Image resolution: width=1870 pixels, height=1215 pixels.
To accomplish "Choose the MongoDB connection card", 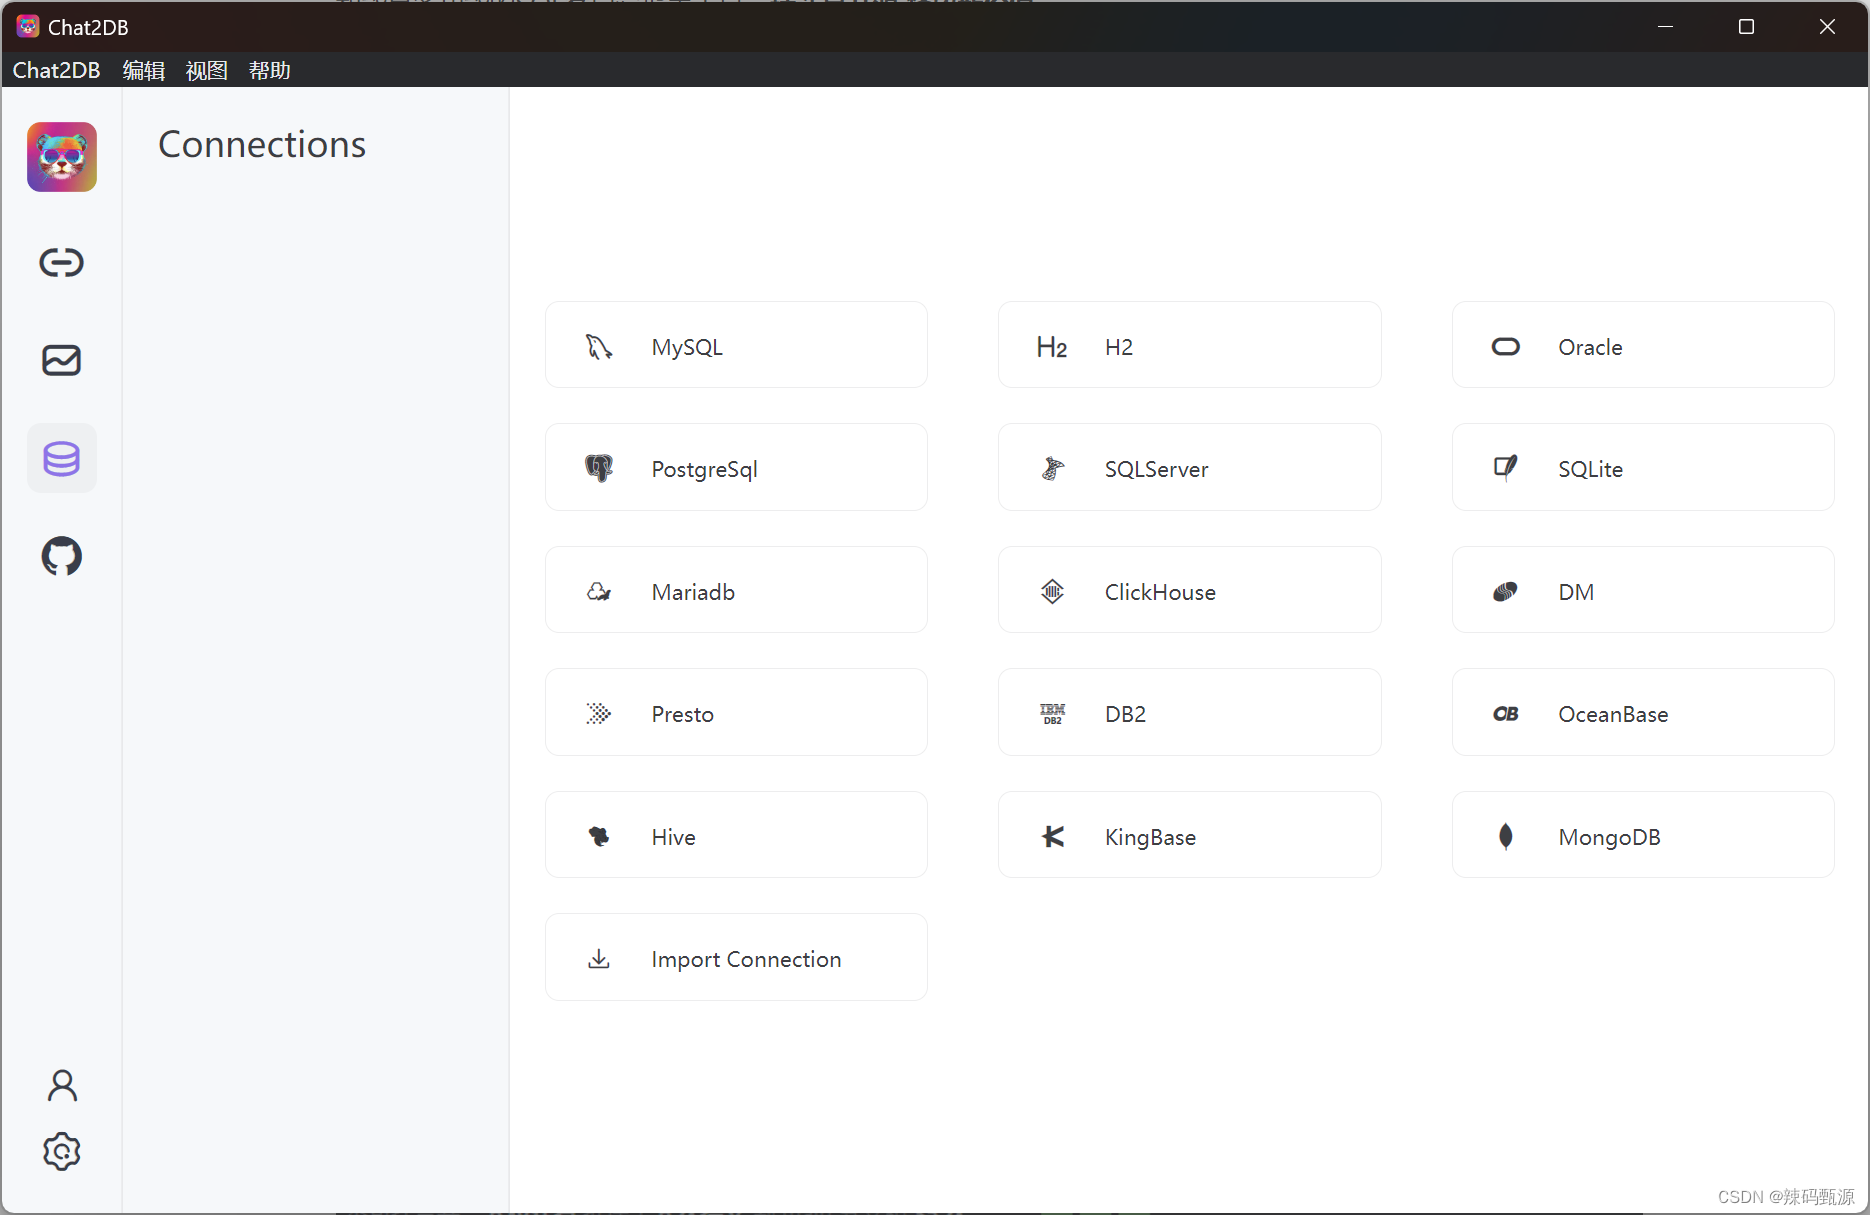I will (x=1643, y=835).
